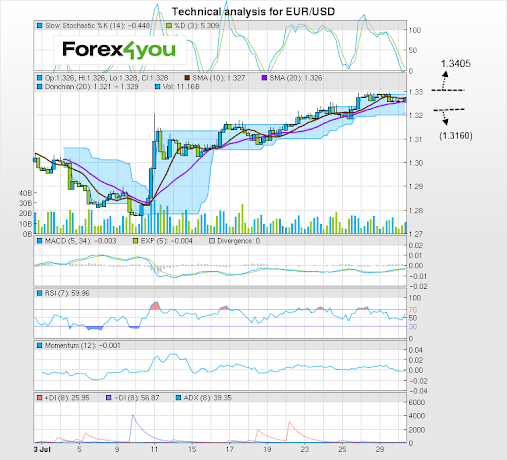Click the 40B volume axis label
507x460 pixels.
tap(26, 193)
